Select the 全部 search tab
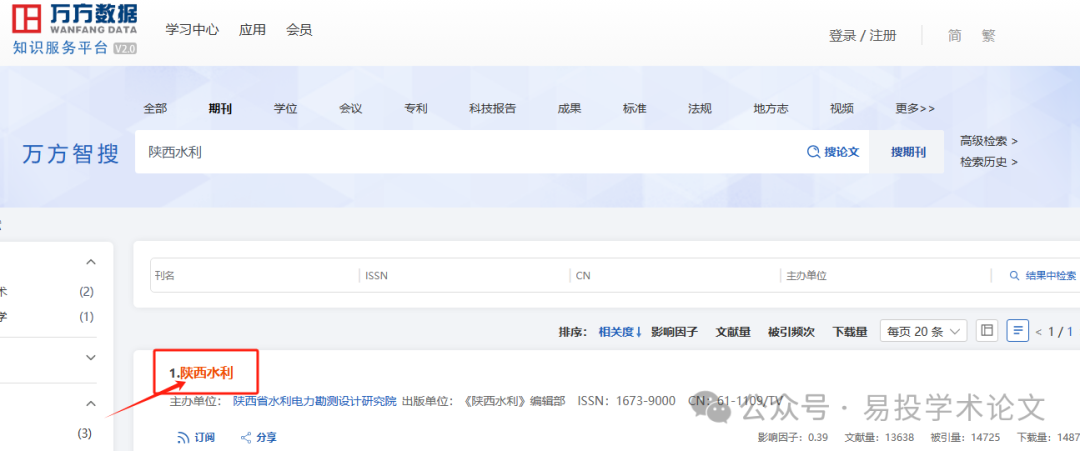The height and width of the screenshot is (451, 1080). click(155, 108)
